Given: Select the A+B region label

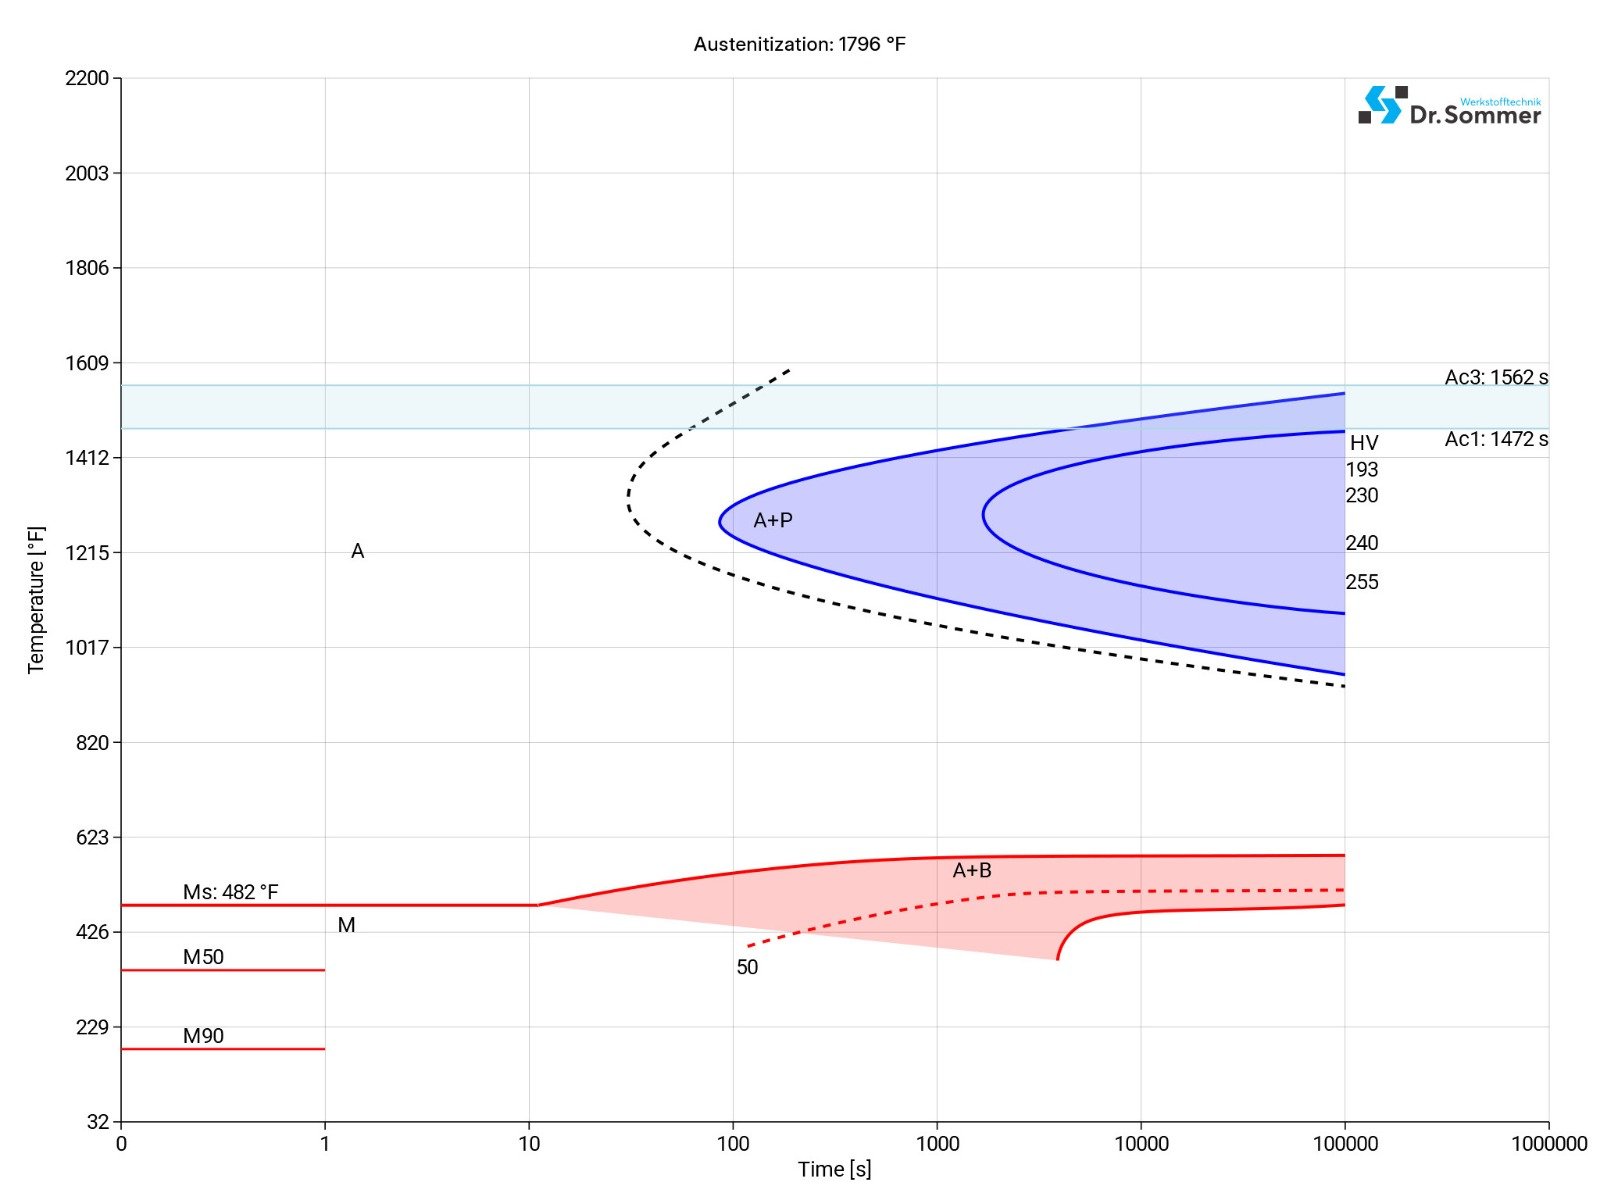Looking at the screenshot, I should [971, 870].
